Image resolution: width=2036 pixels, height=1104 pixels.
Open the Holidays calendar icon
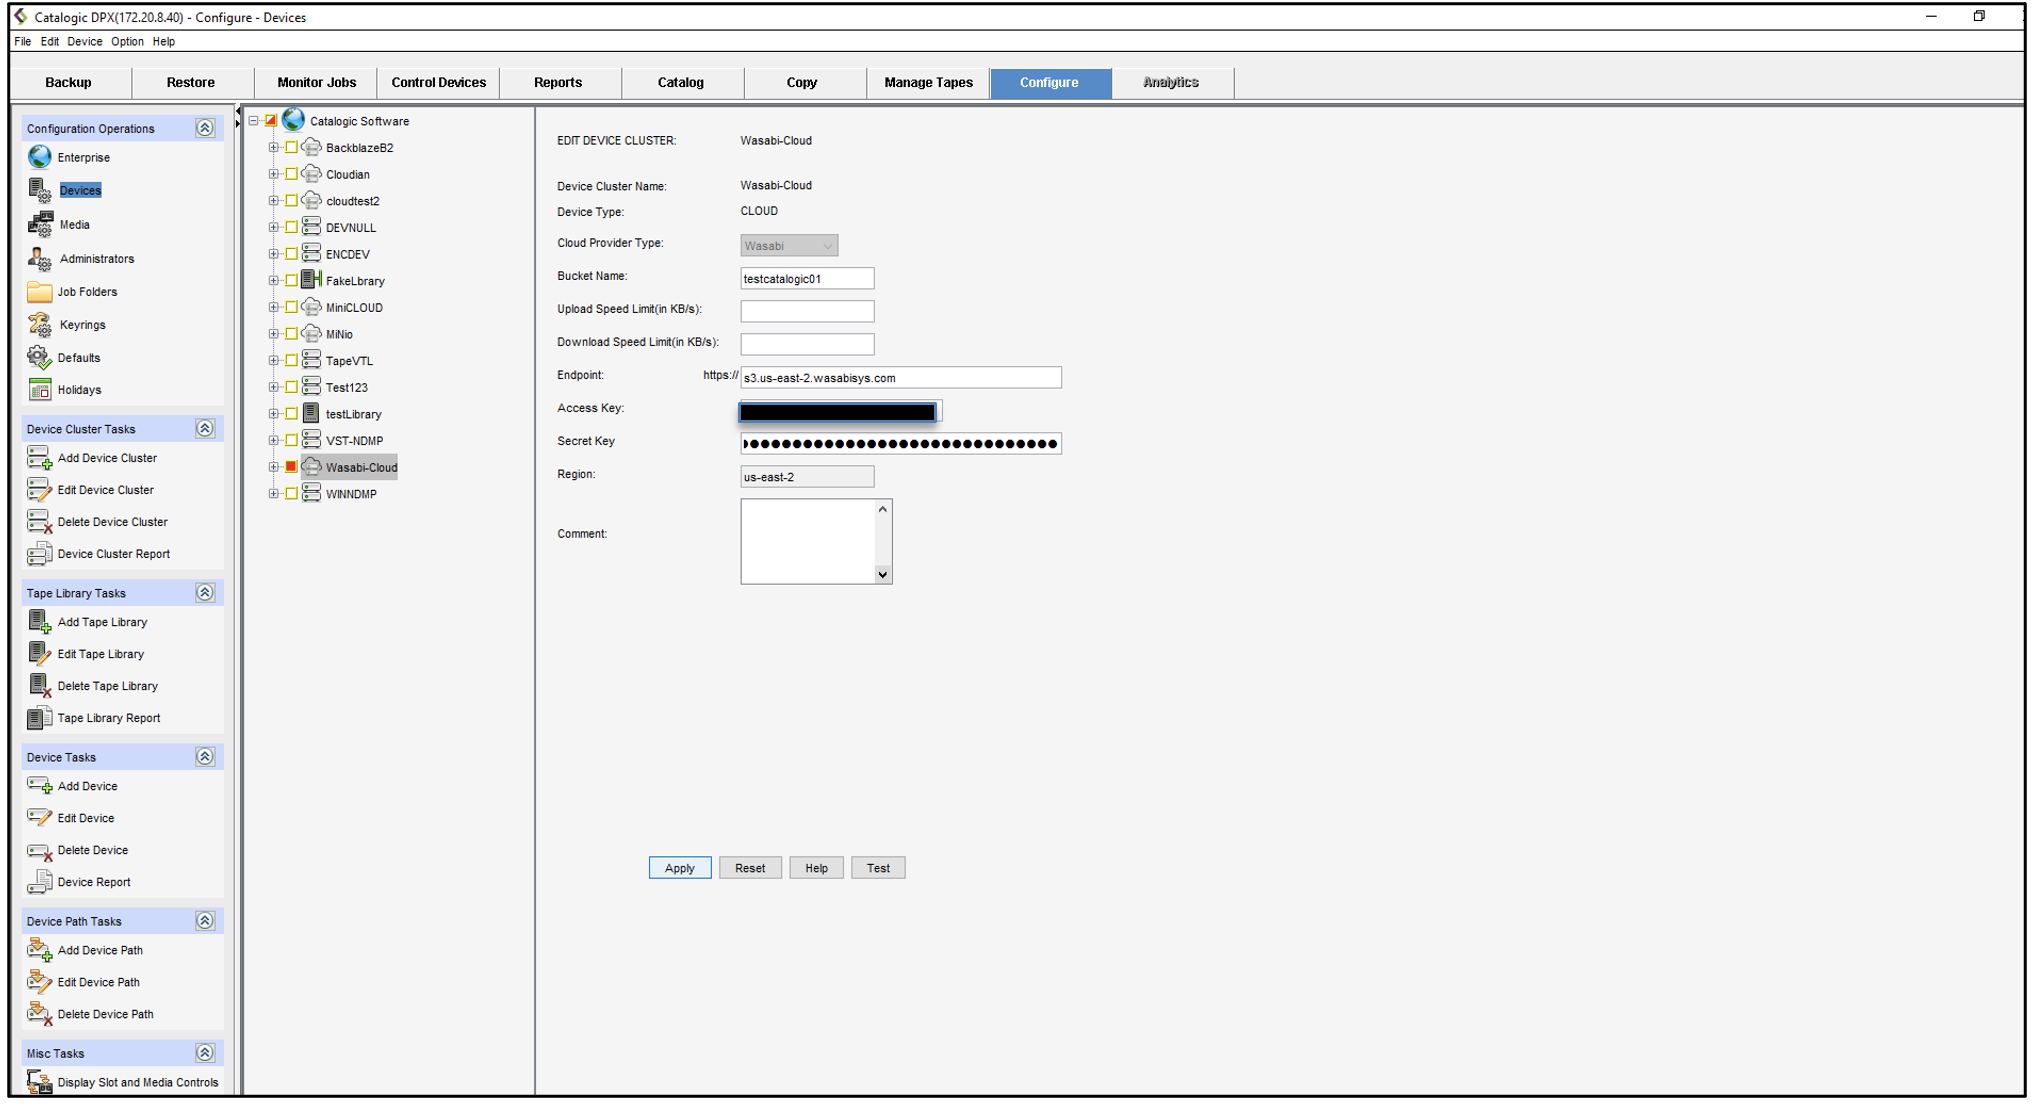click(40, 389)
